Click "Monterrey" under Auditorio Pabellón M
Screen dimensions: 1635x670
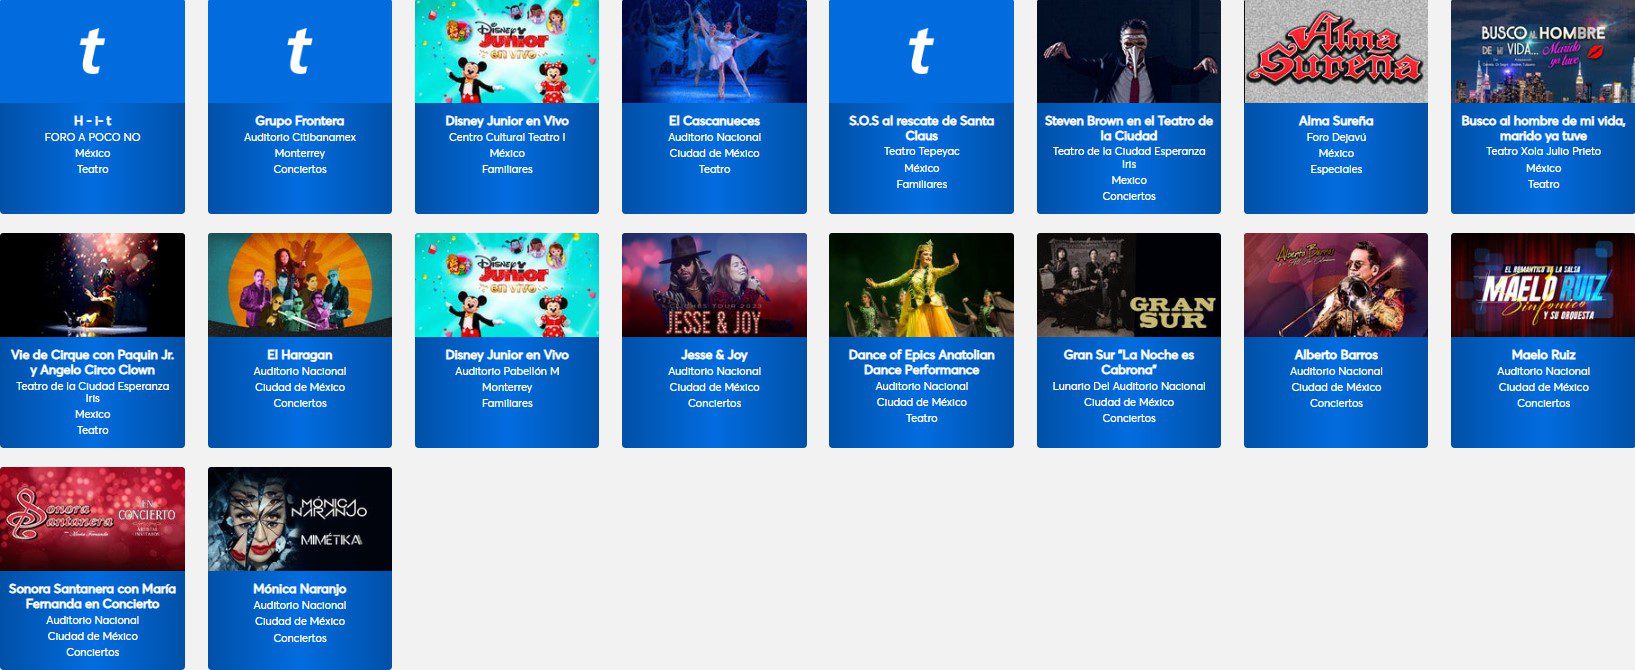point(507,387)
